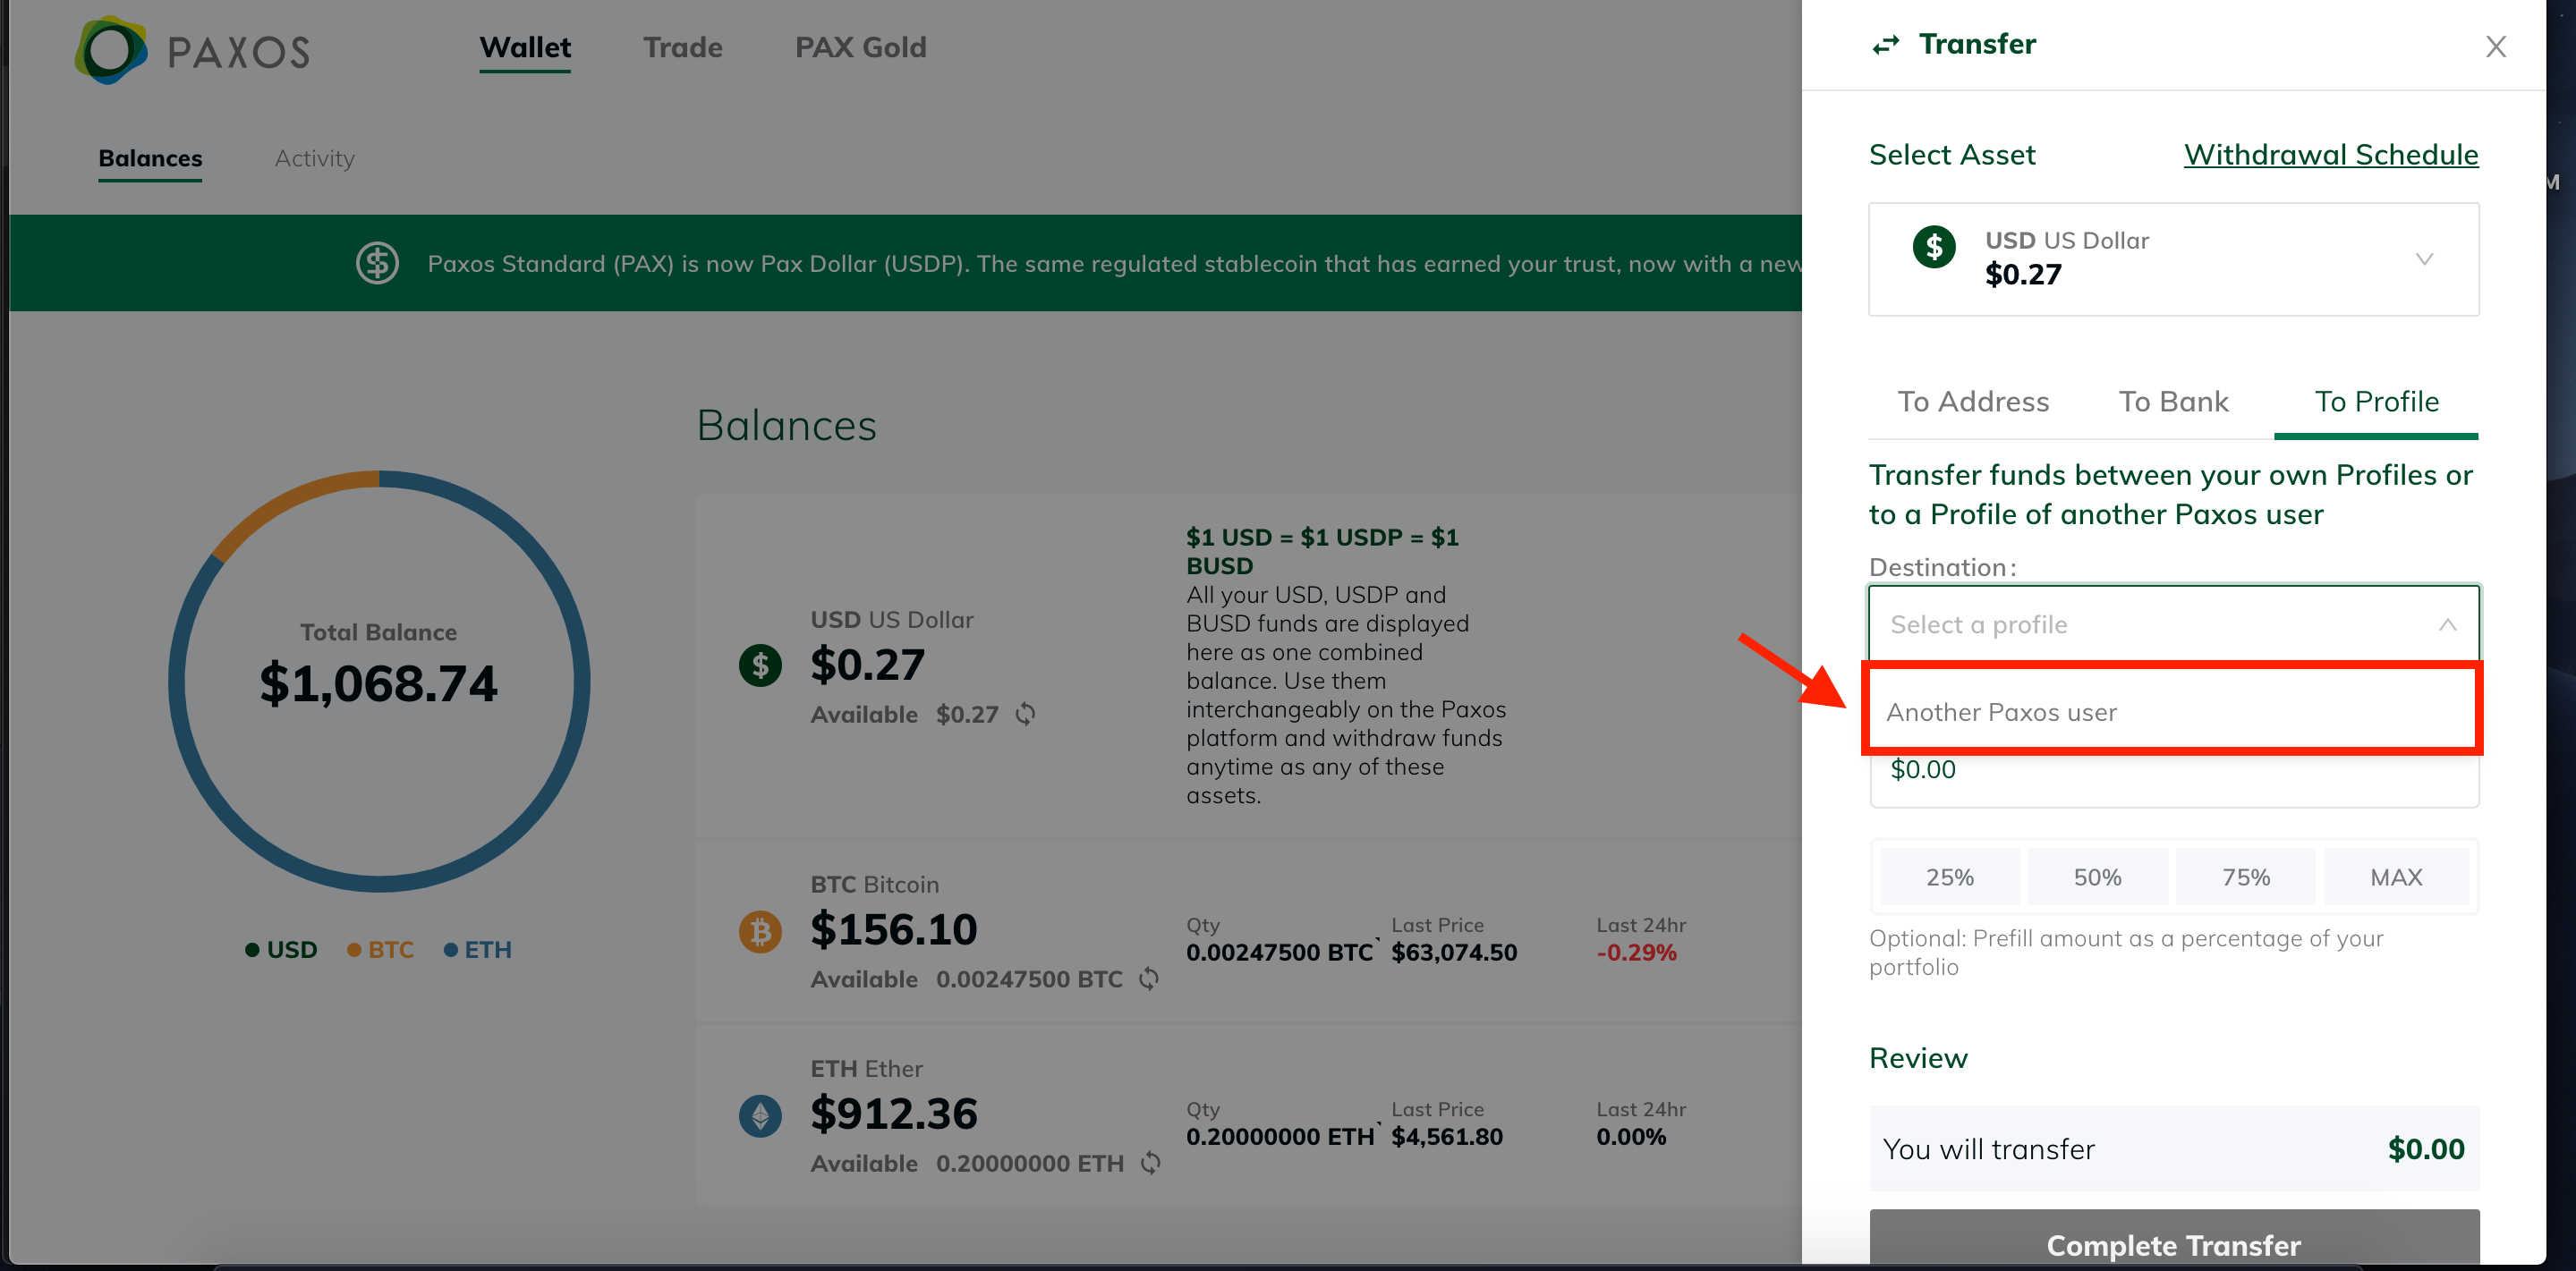The height and width of the screenshot is (1271, 2576).
Task: Click the dollar icon in the green banner
Action: coord(377,263)
